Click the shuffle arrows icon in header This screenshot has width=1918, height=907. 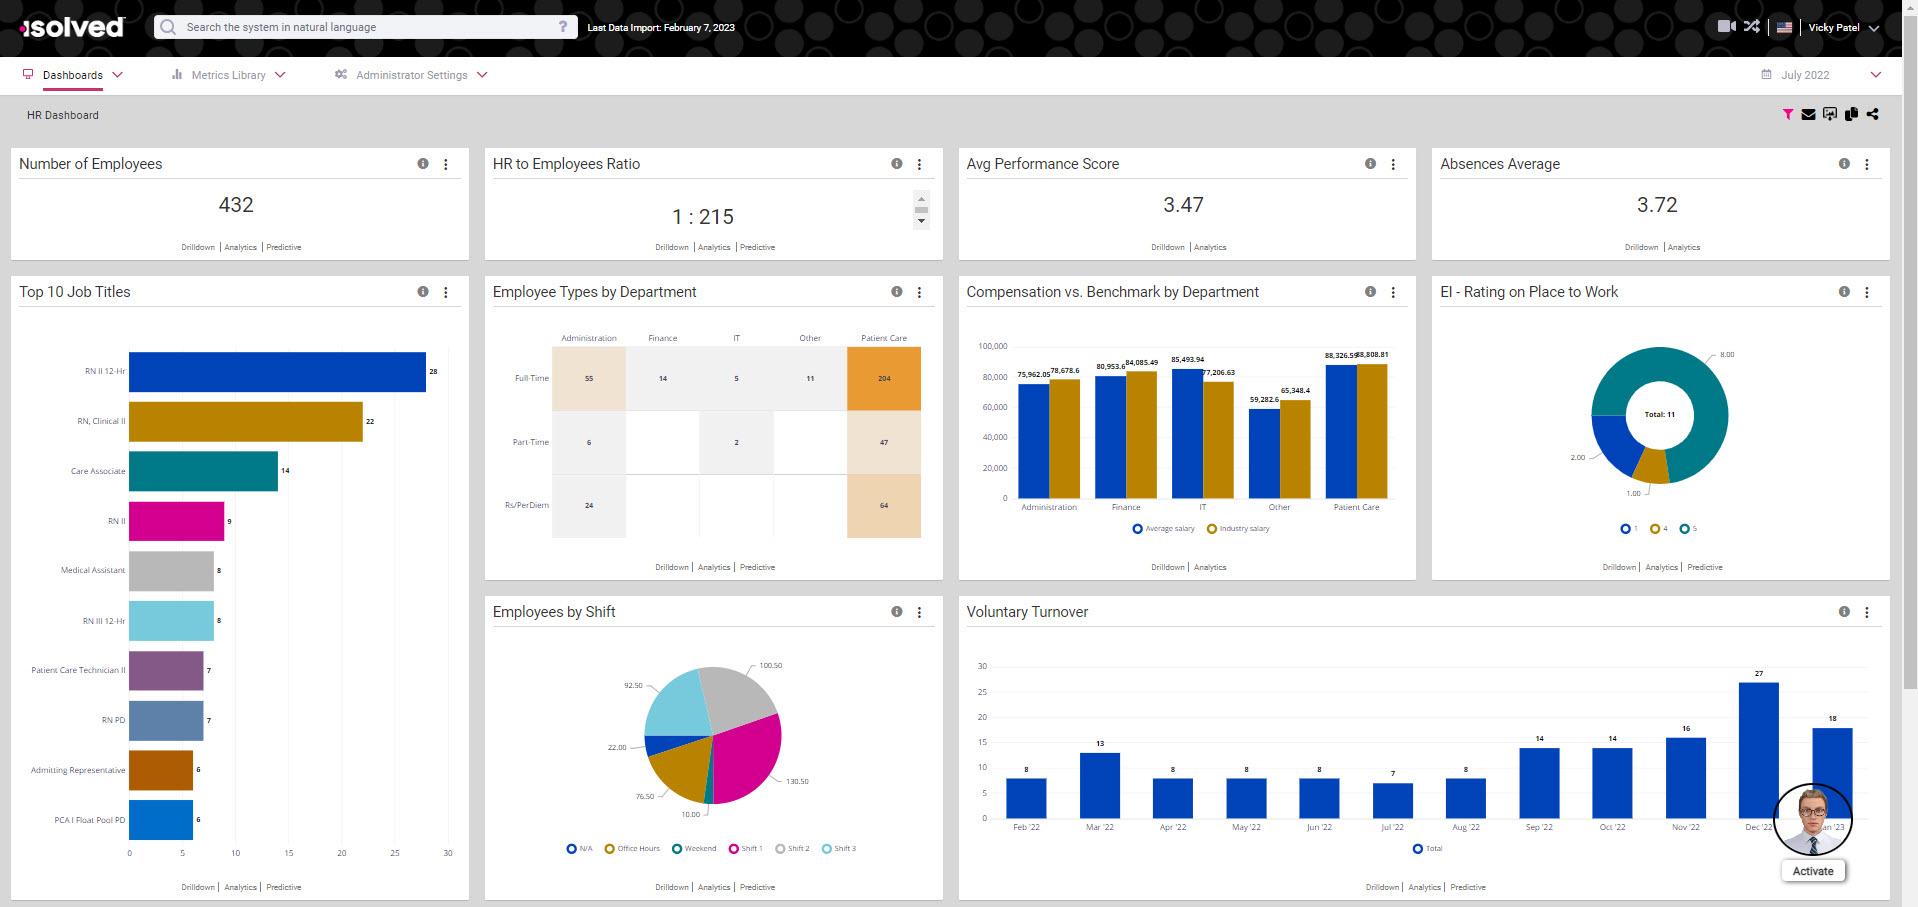click(x=1751, y=27)
